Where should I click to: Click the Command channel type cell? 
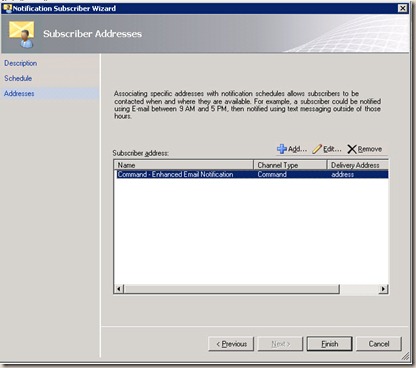272,174
